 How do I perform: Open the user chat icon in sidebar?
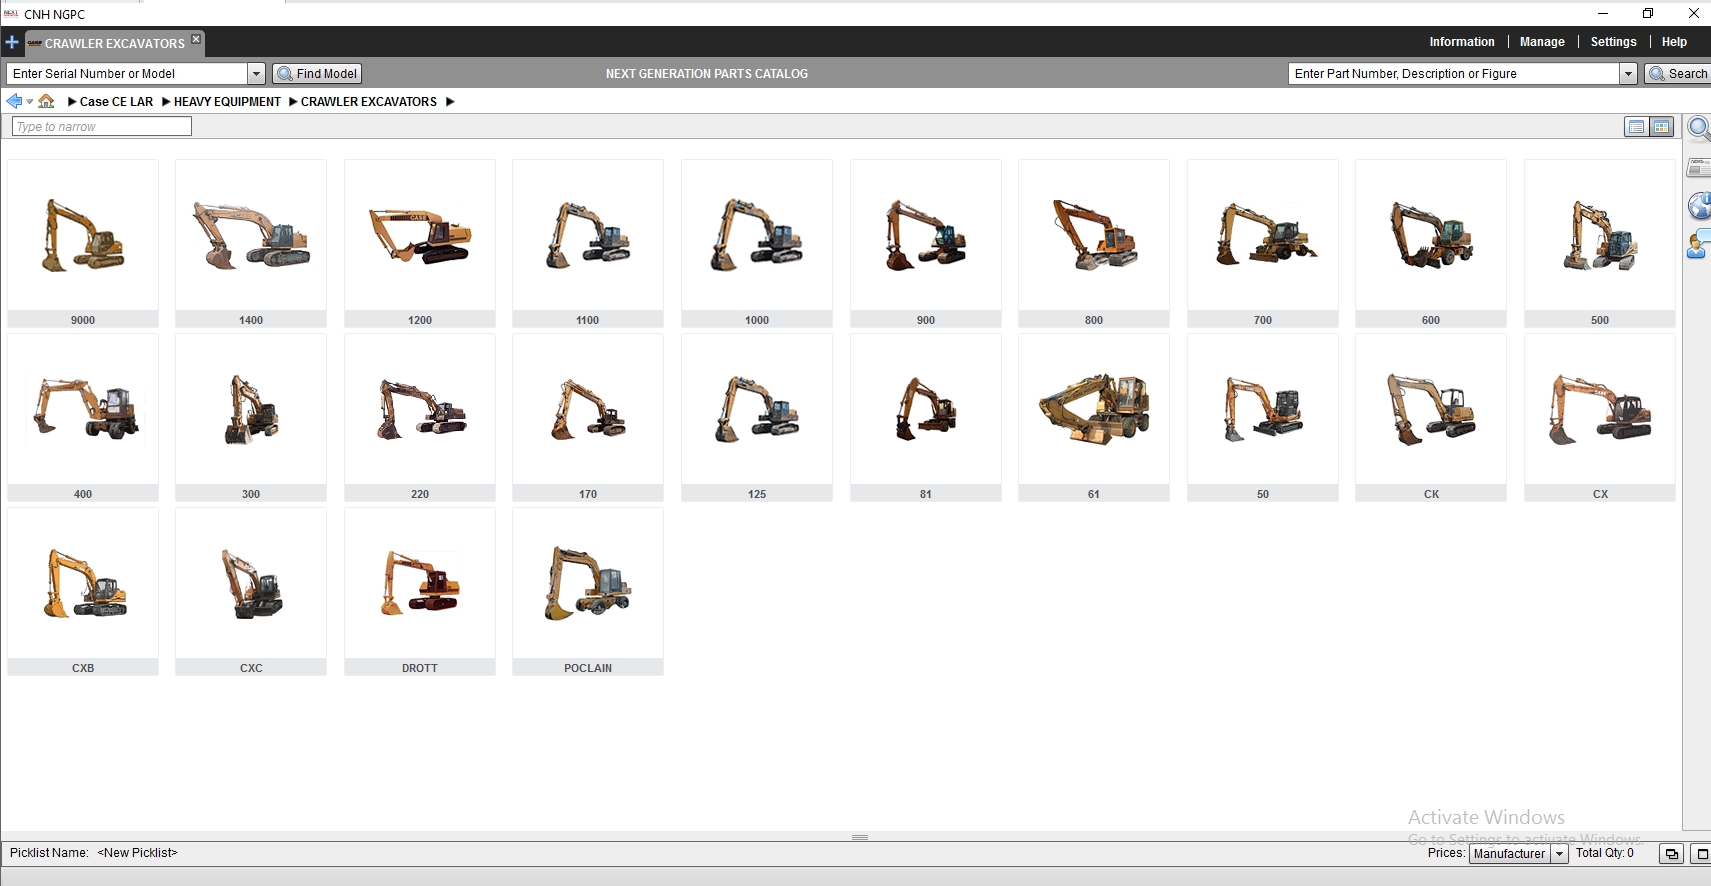1698,245
